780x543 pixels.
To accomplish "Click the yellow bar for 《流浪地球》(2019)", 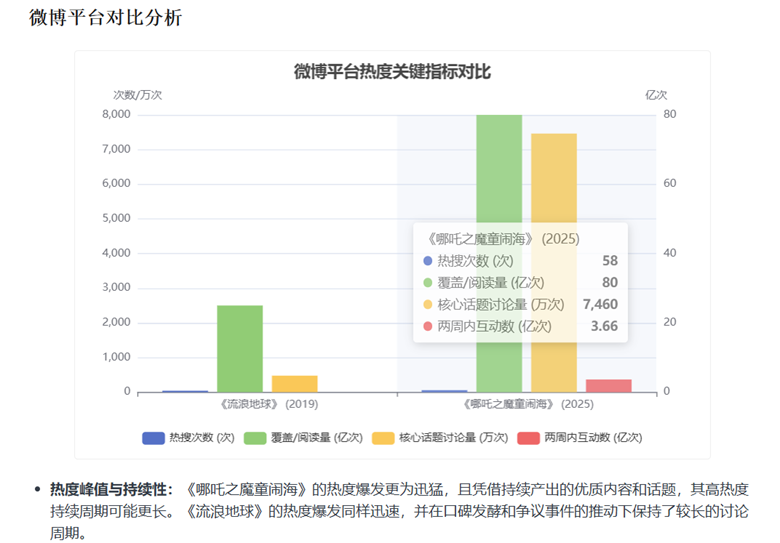I will point(294,384).
